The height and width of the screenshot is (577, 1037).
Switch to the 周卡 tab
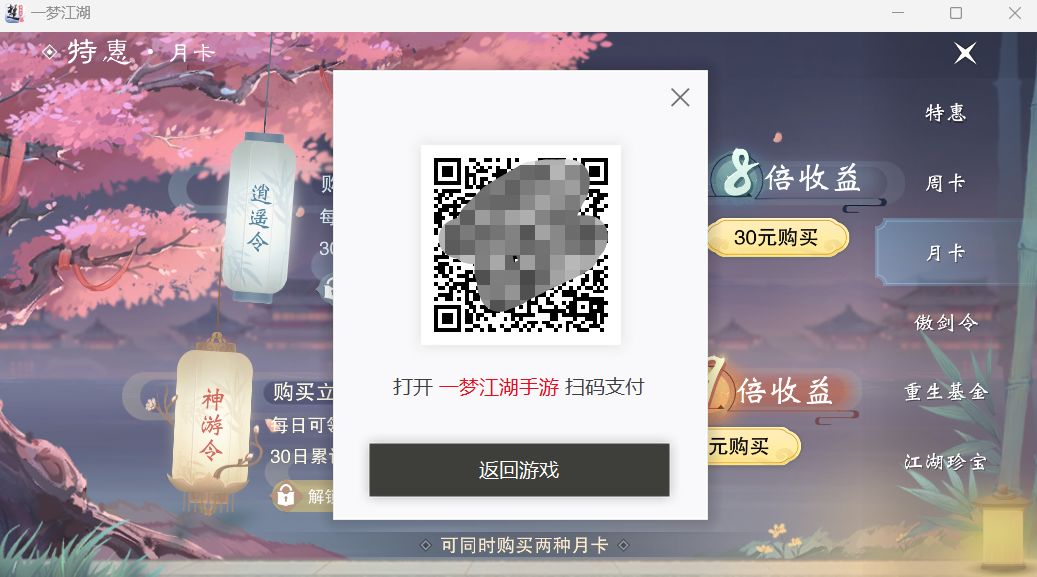[x=946, y=183]
